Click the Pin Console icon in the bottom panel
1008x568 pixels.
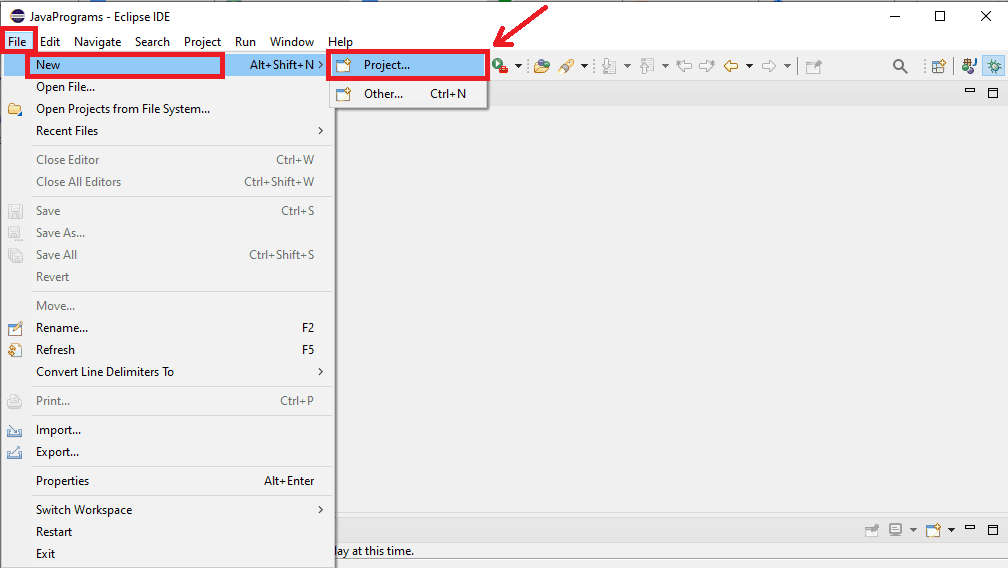[x=872, y=530]
